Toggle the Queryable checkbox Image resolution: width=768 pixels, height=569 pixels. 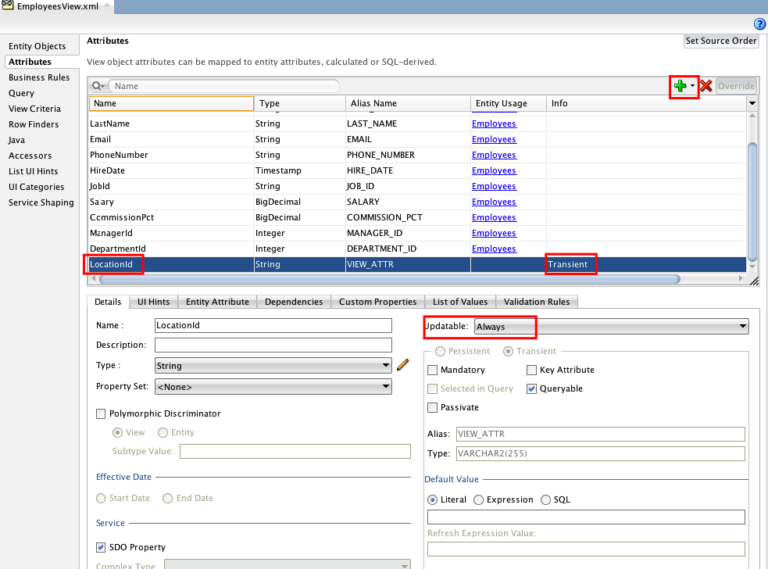532,389
